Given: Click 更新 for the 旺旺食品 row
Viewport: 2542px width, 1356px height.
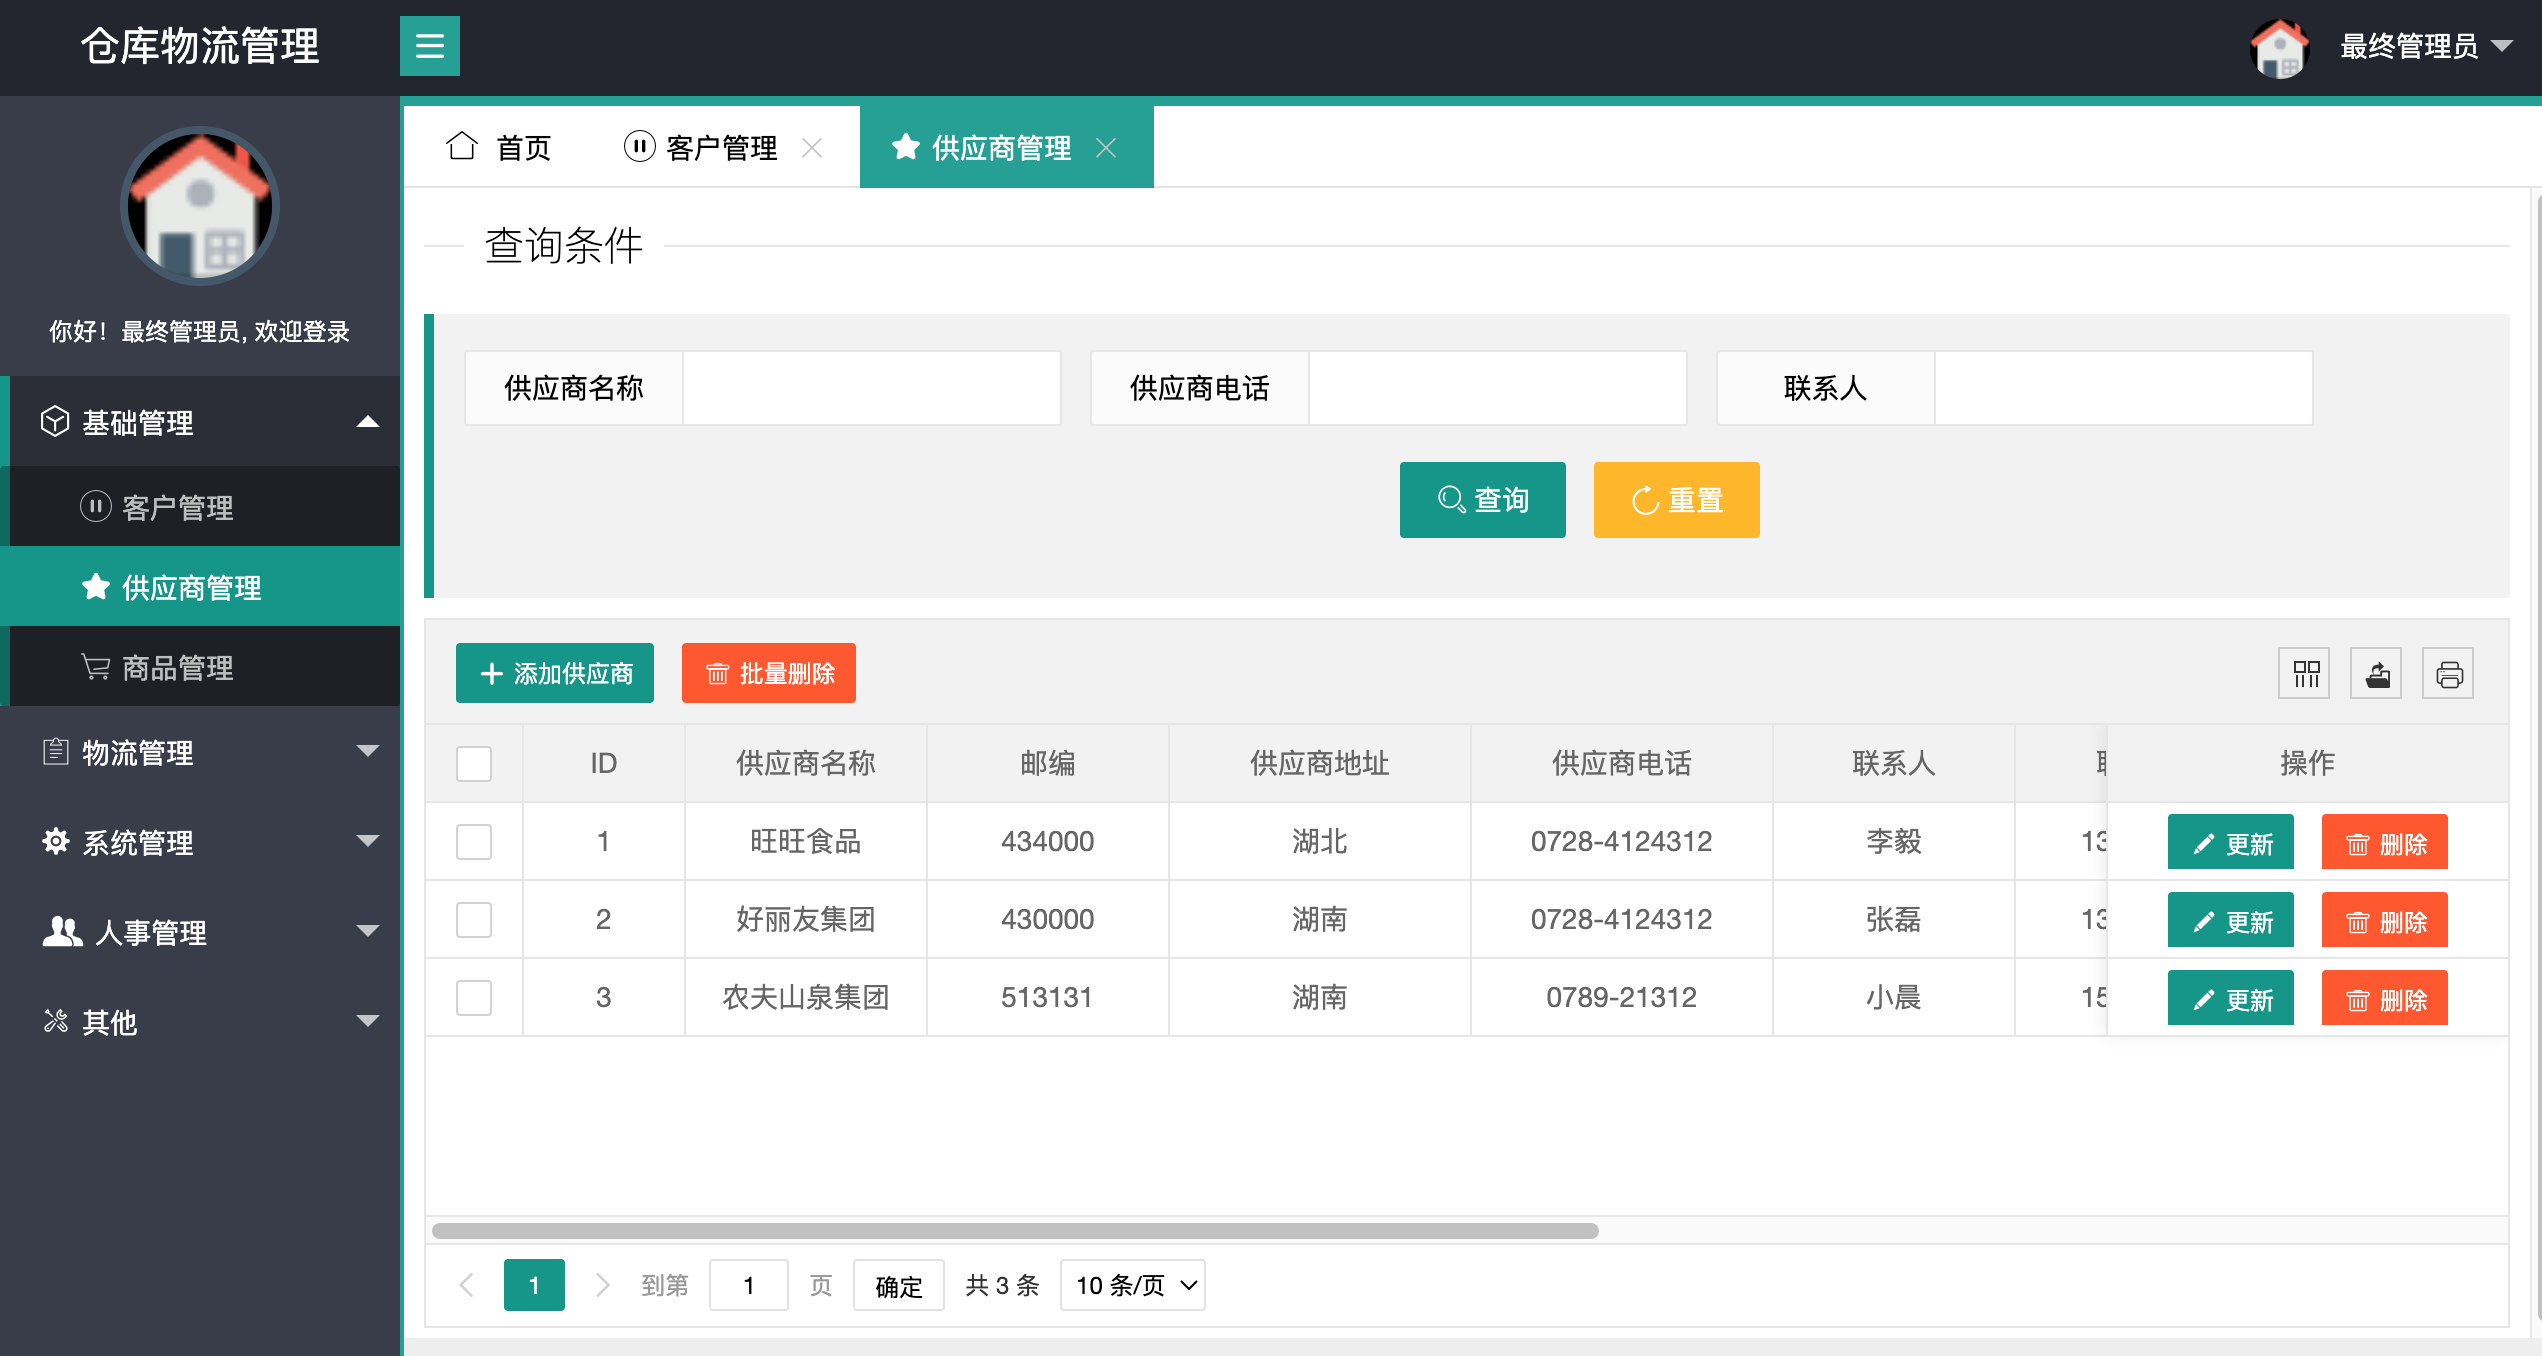Looking at the screenshot, I should (2231, 843).
